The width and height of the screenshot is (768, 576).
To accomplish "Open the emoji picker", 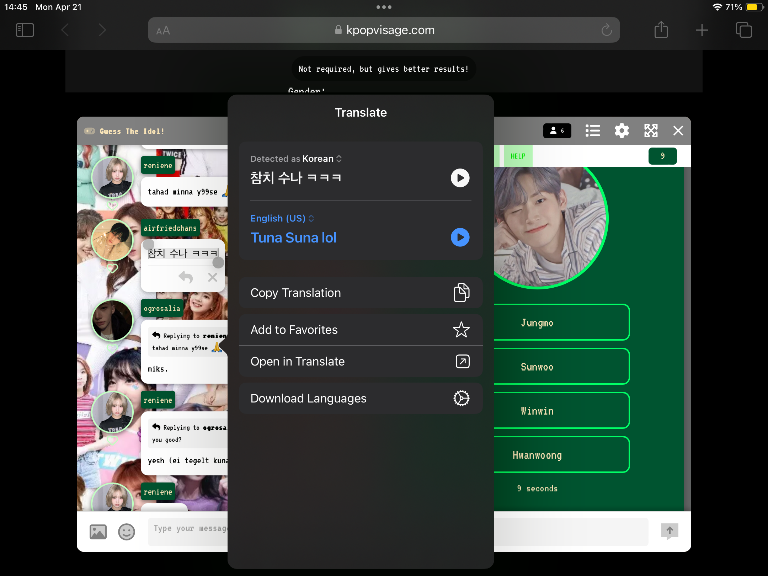I will coord(126,532).
